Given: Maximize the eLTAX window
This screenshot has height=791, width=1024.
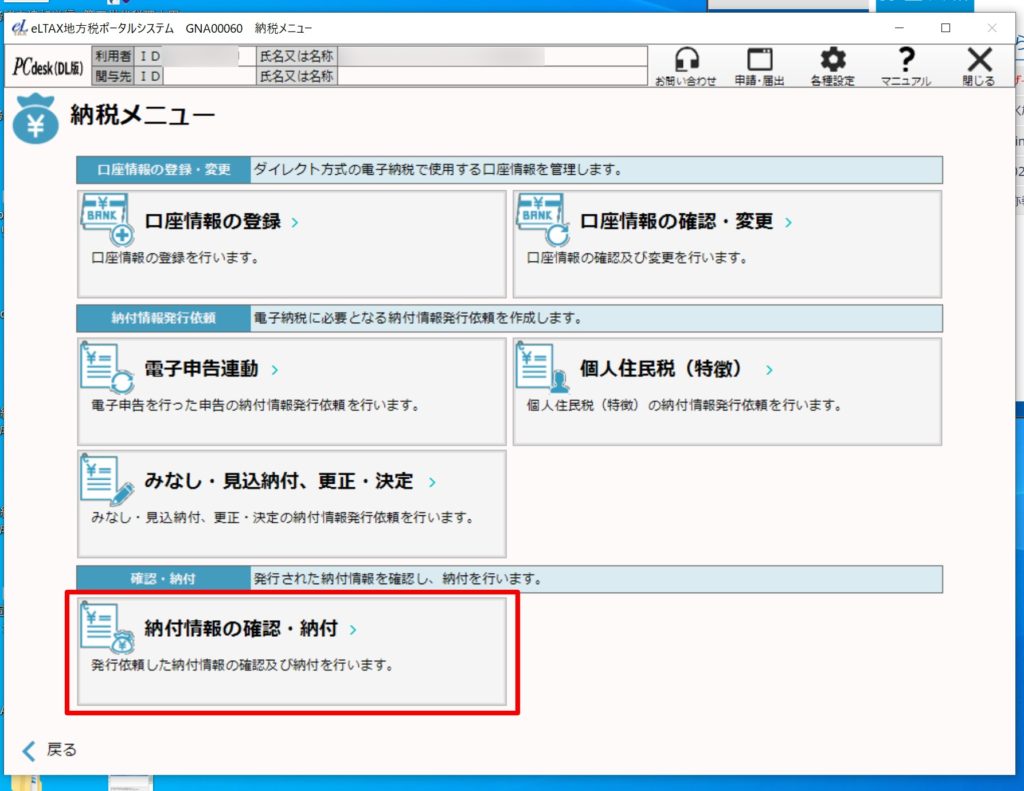Looking at the screenshot, I should point(945,28).
